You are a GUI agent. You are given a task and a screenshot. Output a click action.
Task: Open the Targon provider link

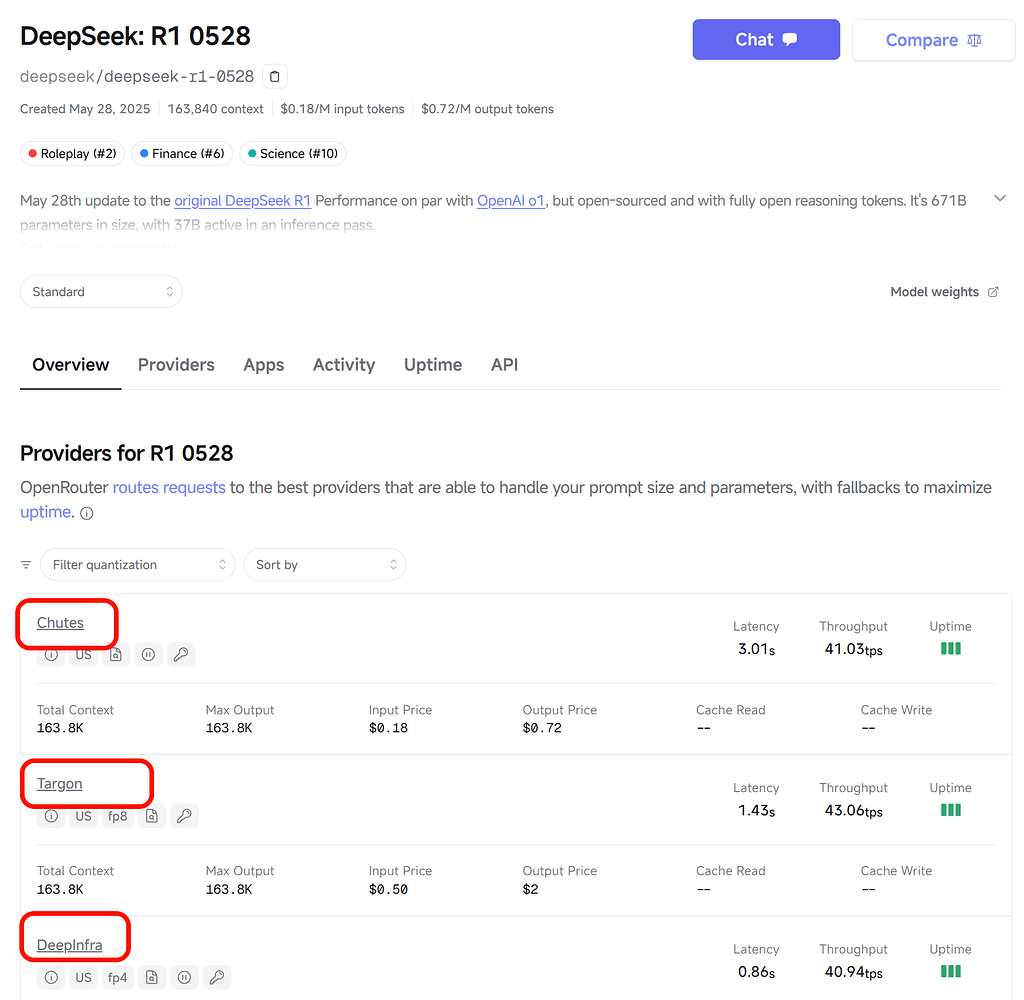point(59,784)
